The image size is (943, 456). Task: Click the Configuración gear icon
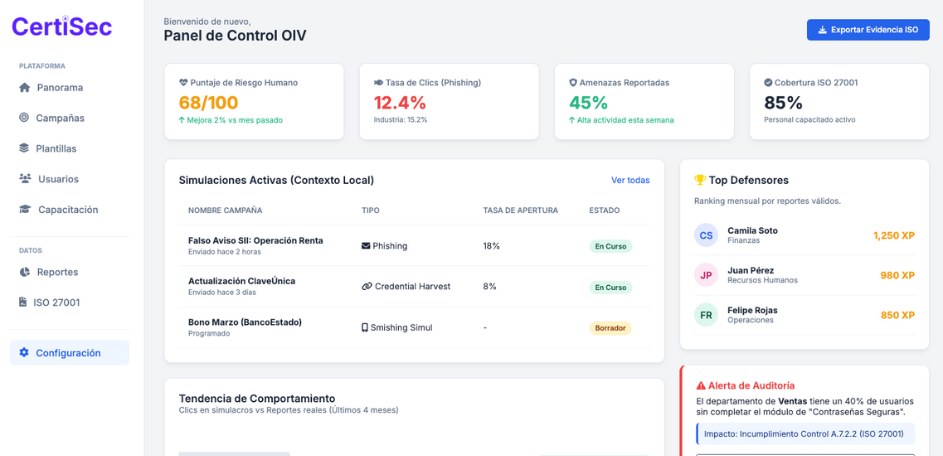(x=25, y=353)
